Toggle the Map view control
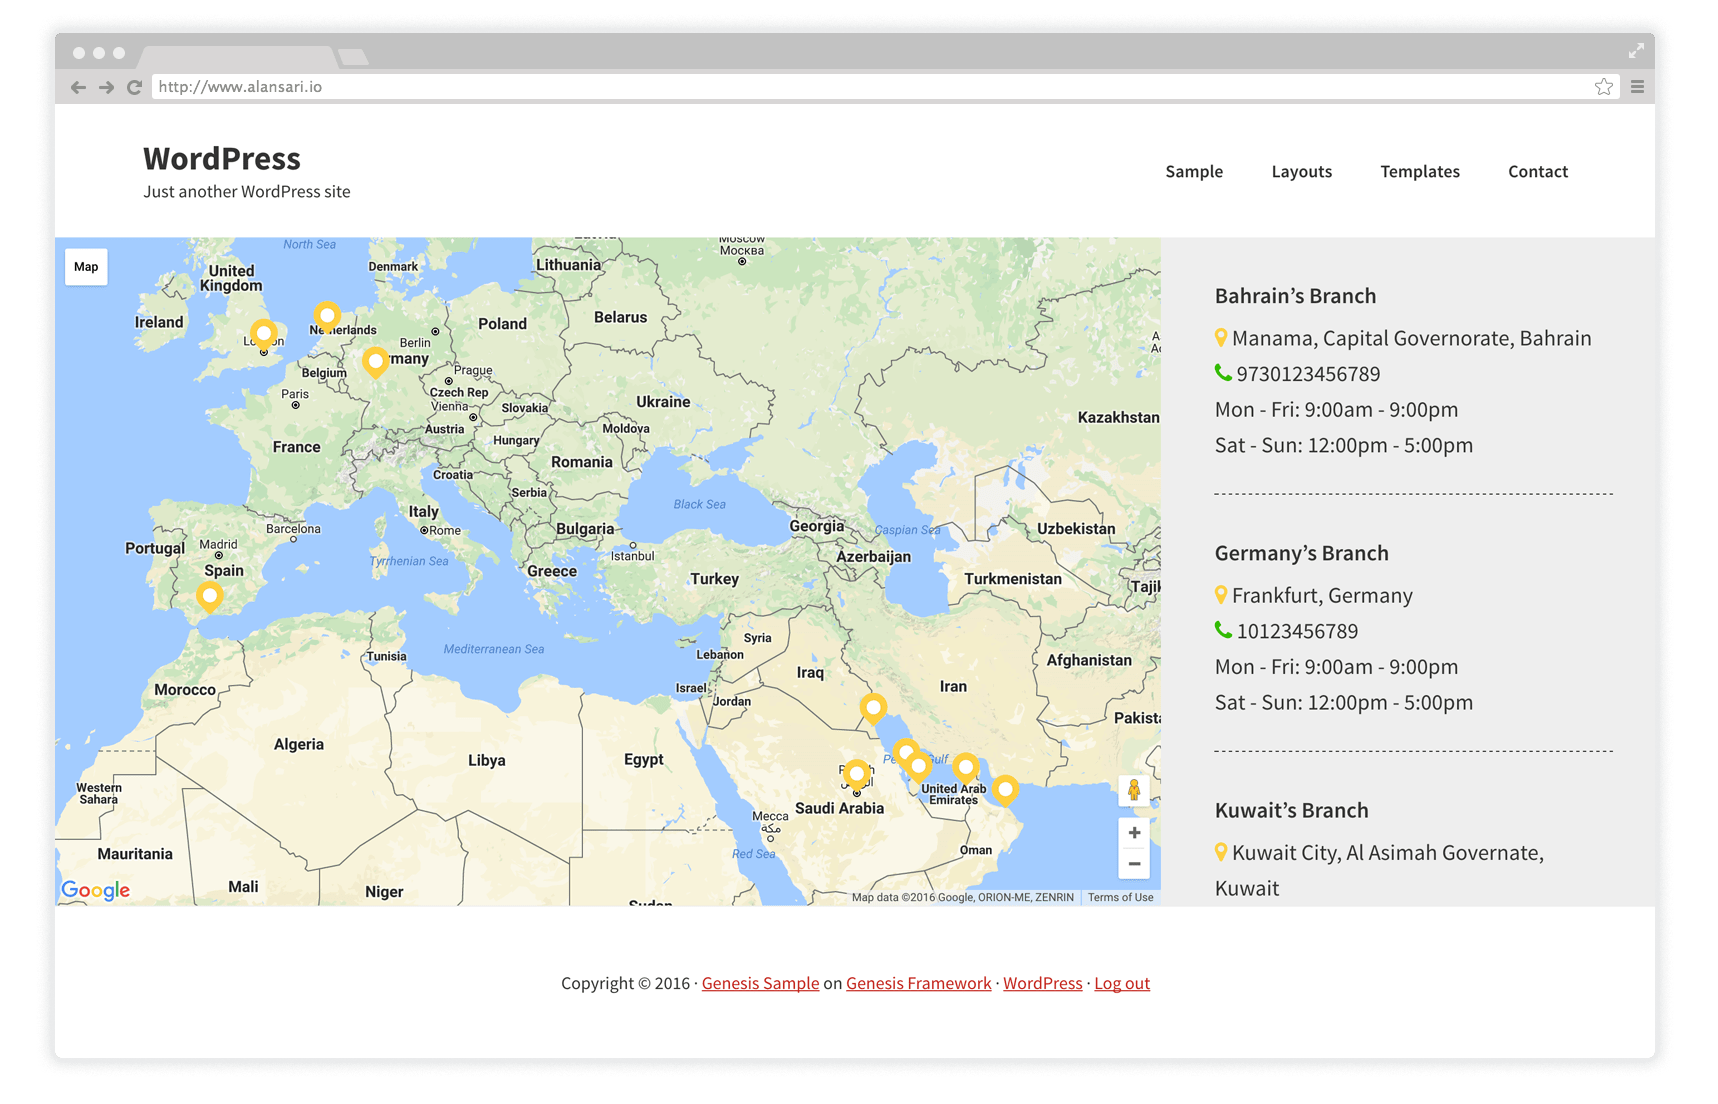 [x=86, y=266]
